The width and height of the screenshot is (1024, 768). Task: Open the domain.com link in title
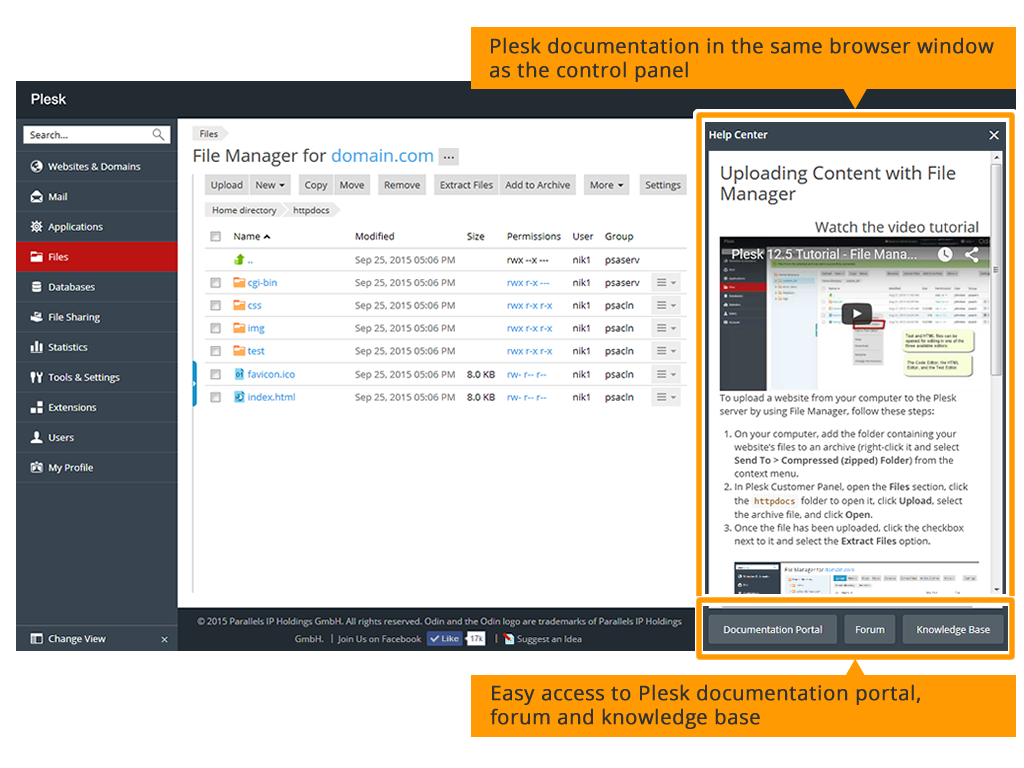tap(382, 156)
